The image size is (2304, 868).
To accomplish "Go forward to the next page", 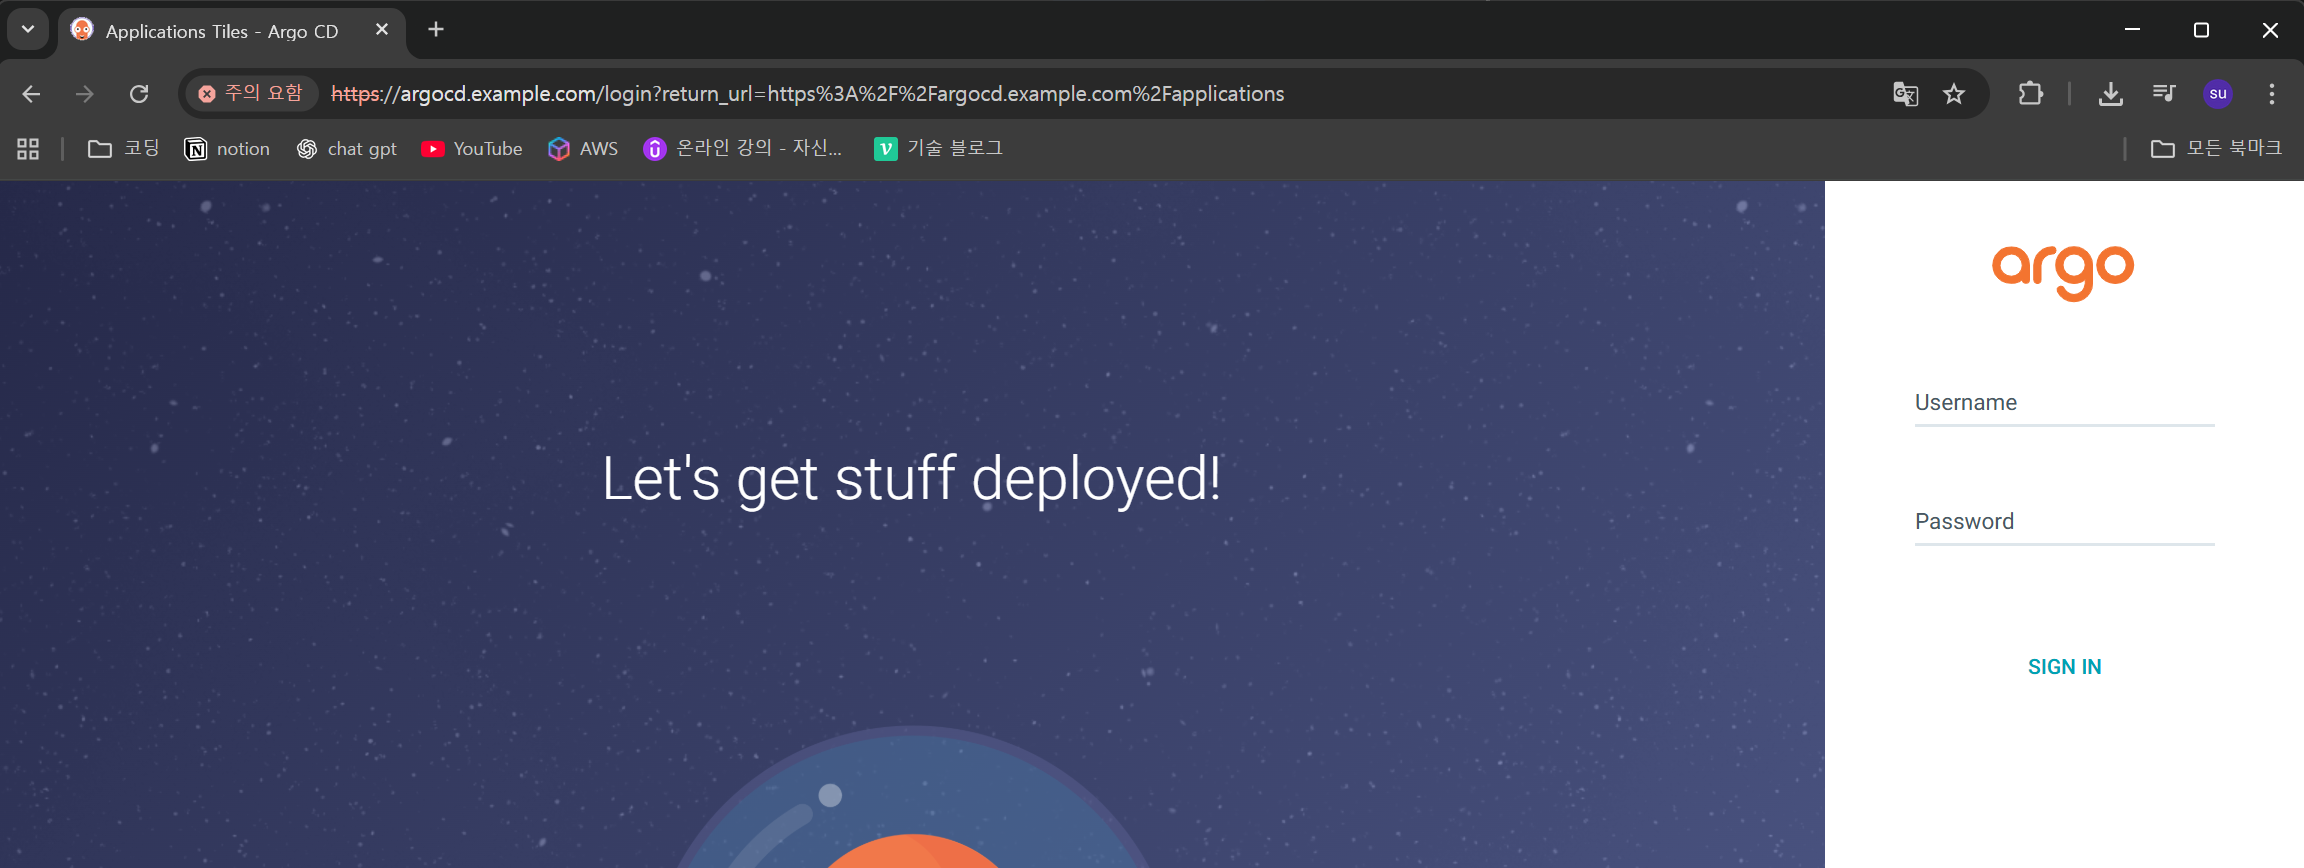I will [85, 94].
